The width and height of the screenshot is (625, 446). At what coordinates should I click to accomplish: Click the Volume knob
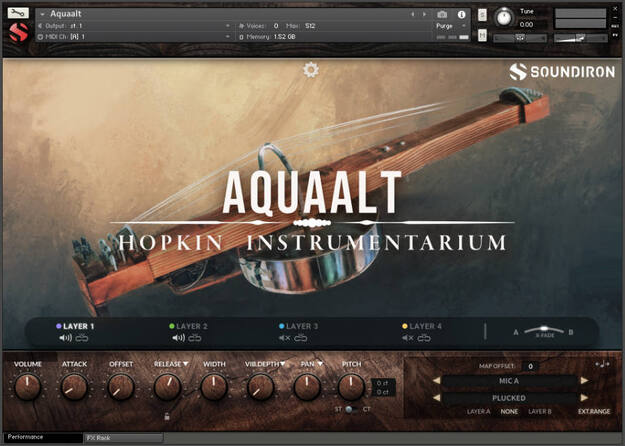pos(28,387)
